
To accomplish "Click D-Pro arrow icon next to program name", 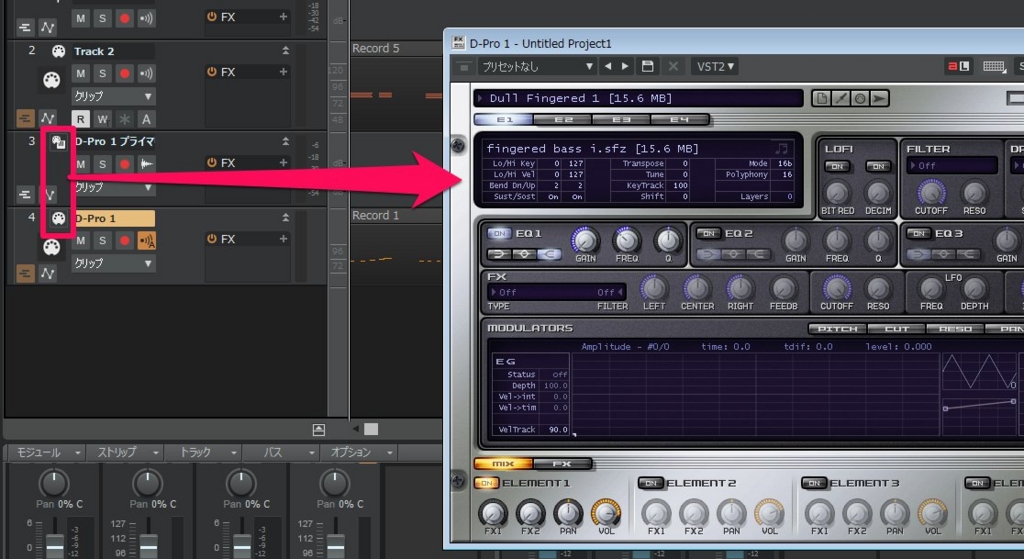I will (879, 98).
